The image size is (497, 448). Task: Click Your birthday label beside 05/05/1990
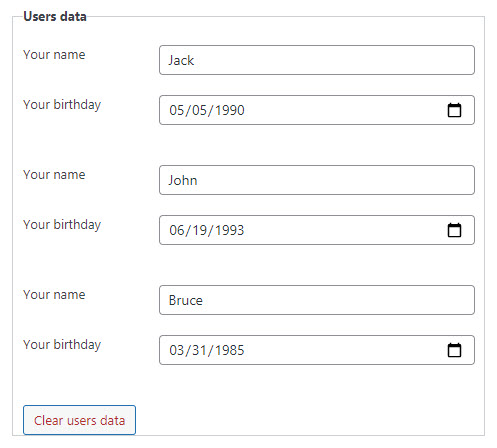click(x=62, y=105)
